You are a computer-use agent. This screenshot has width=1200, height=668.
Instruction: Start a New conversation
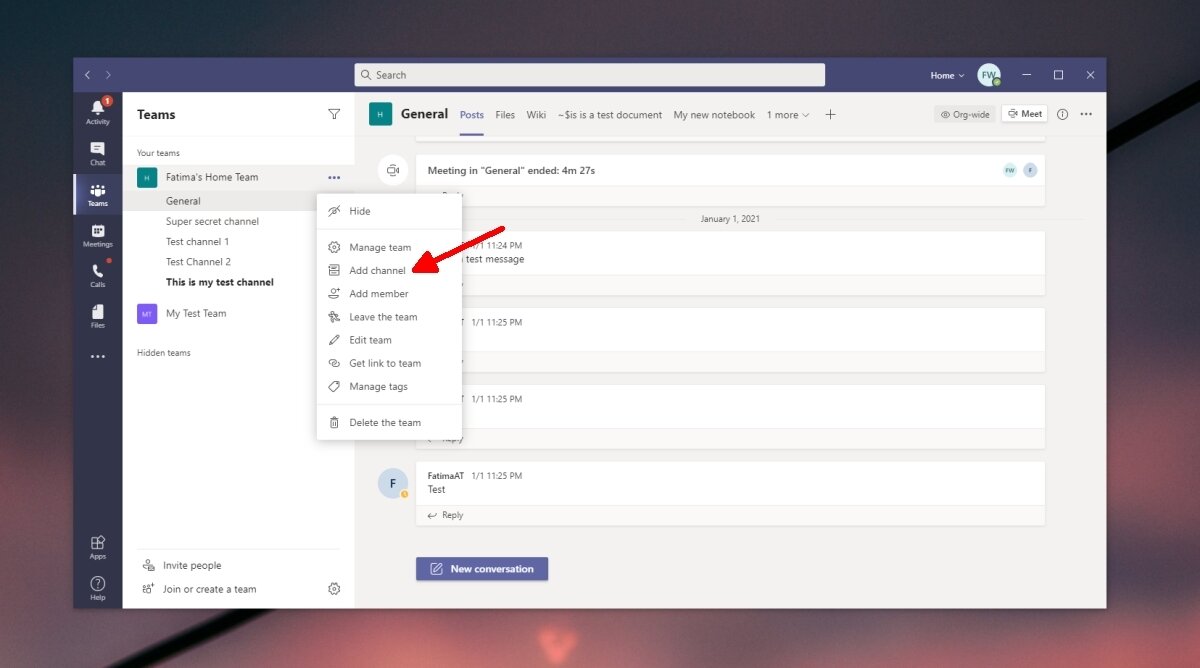(x=481, y=568)
